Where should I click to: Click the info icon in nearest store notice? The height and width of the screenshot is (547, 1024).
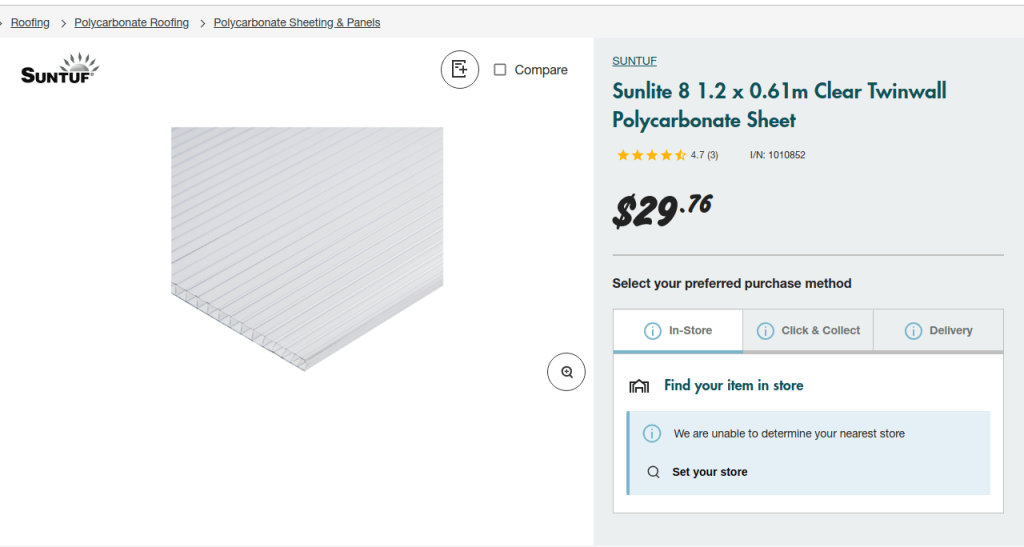click(x=652, y=434)
